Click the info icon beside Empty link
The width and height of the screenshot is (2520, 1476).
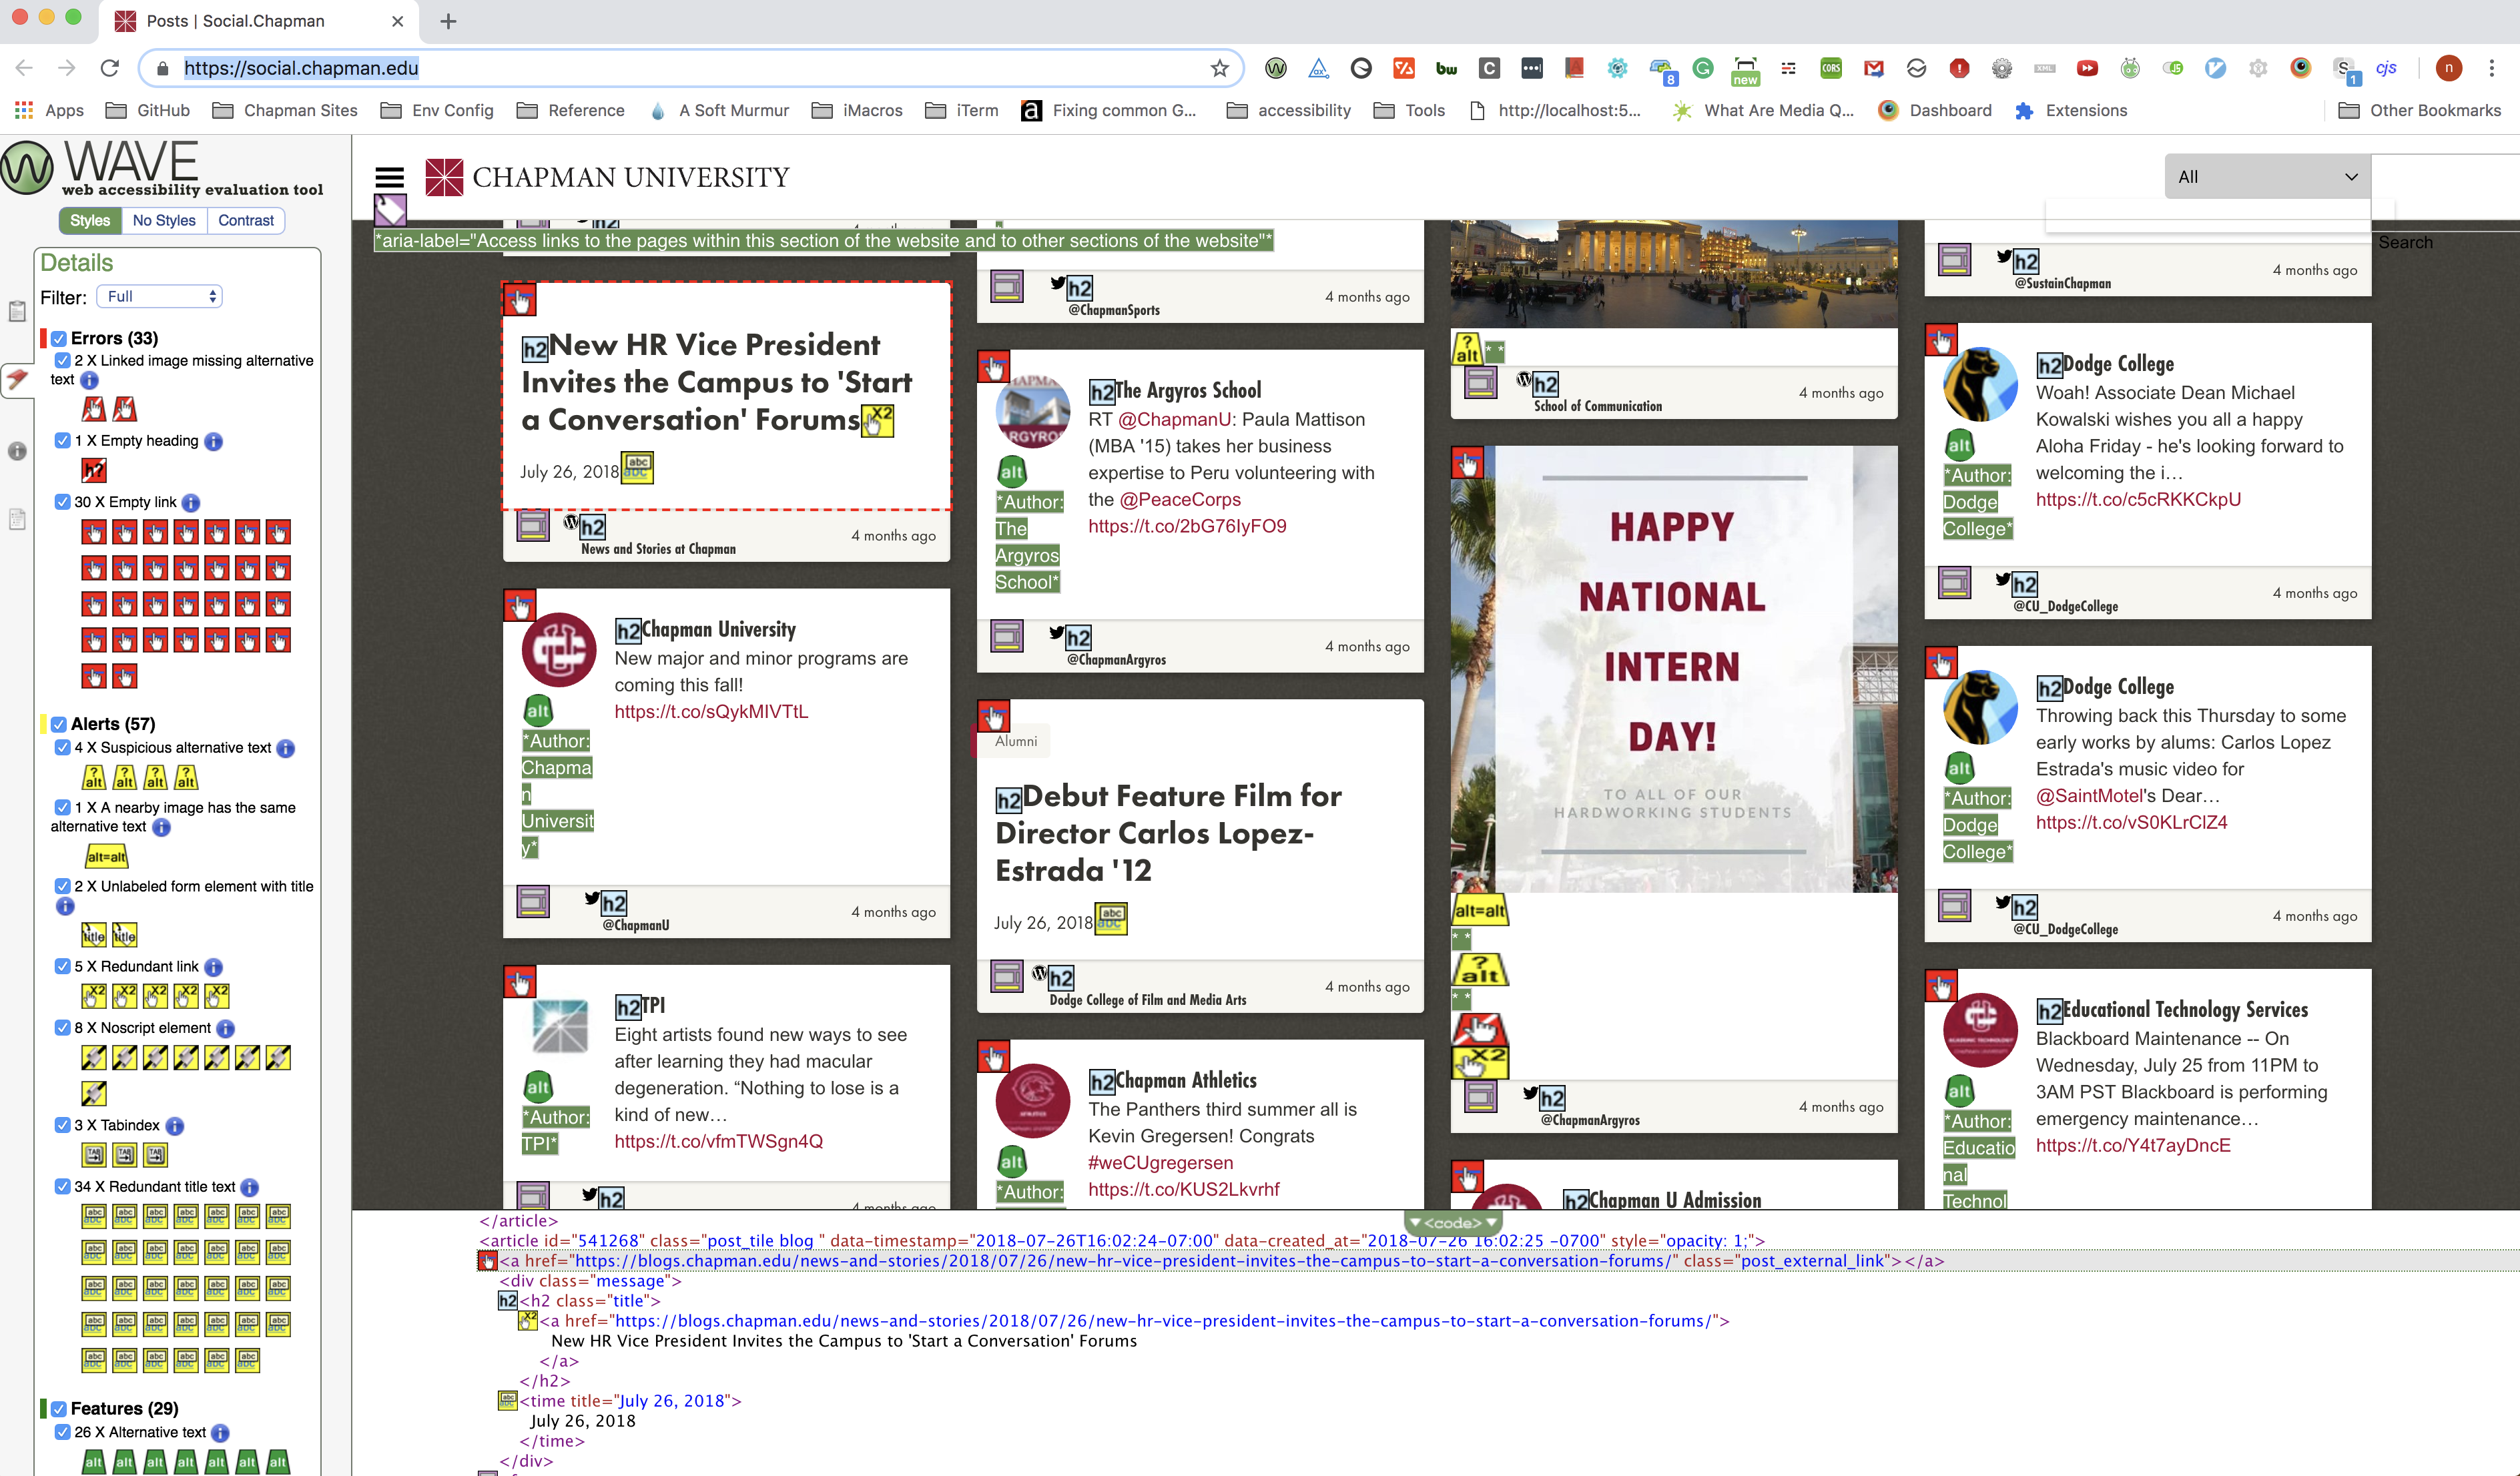(191, 503)
